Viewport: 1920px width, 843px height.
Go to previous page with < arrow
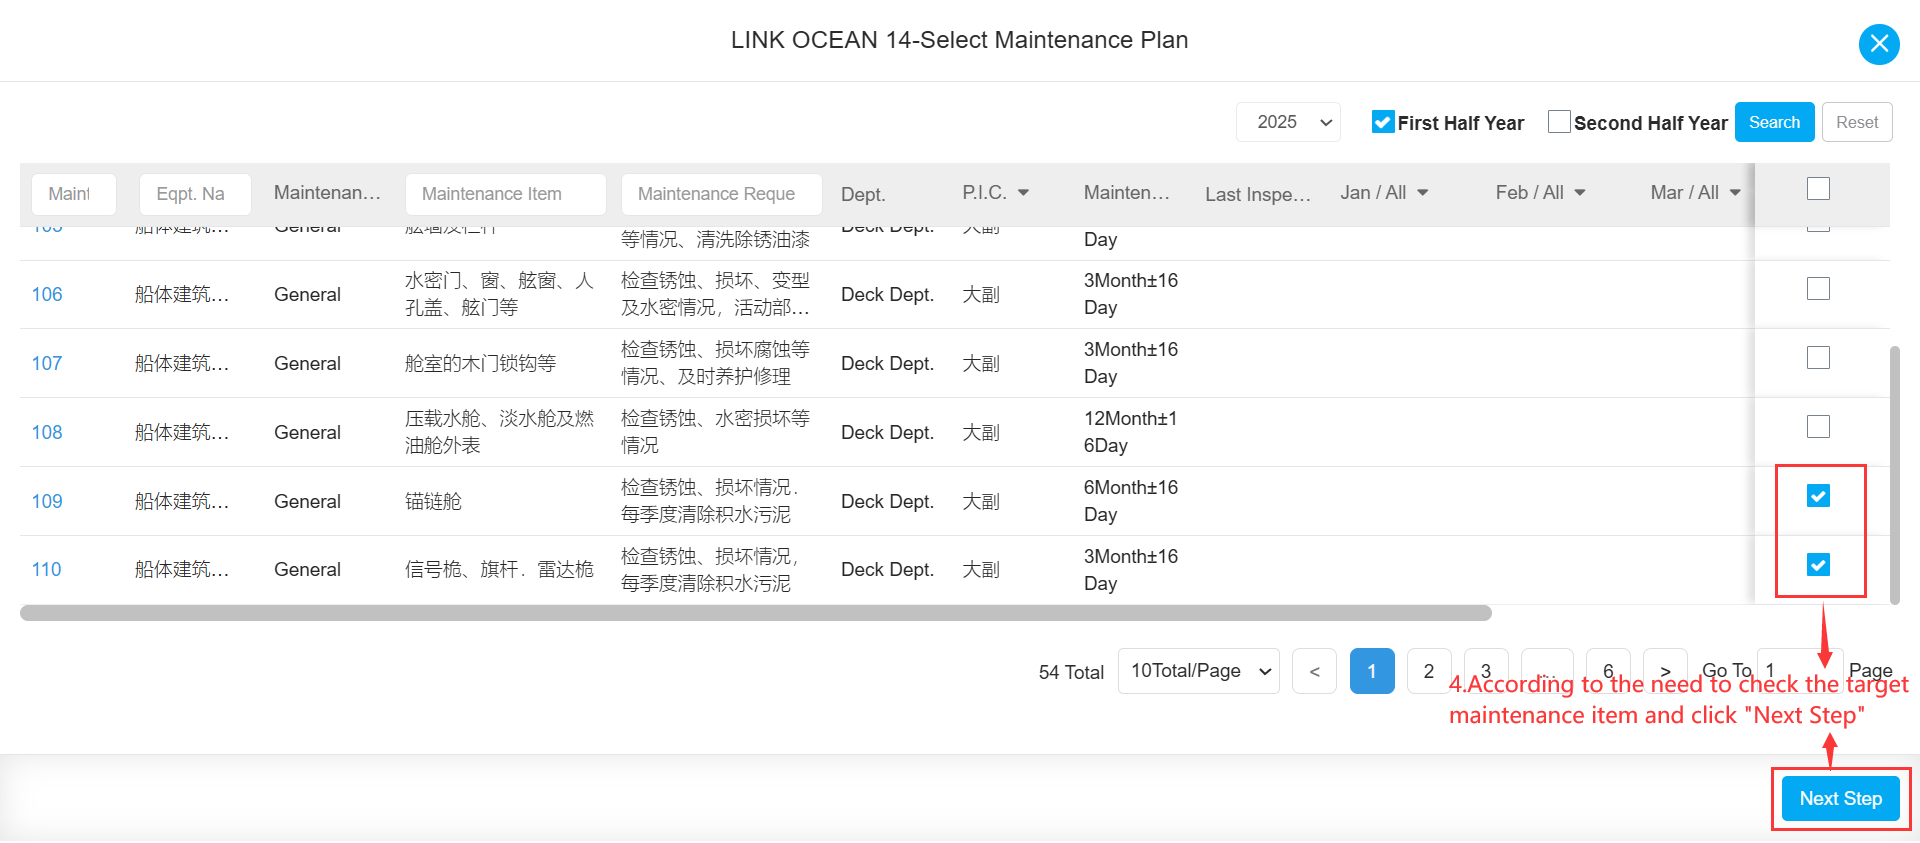tap(1314, 671)
